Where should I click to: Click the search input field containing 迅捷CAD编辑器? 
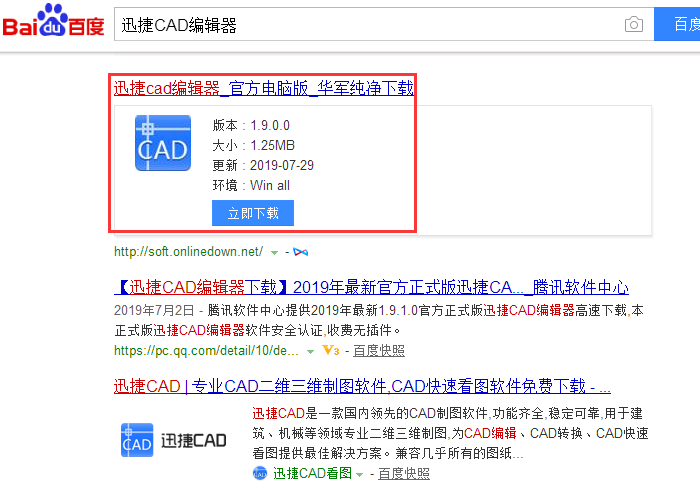click(x=384, y=24)
